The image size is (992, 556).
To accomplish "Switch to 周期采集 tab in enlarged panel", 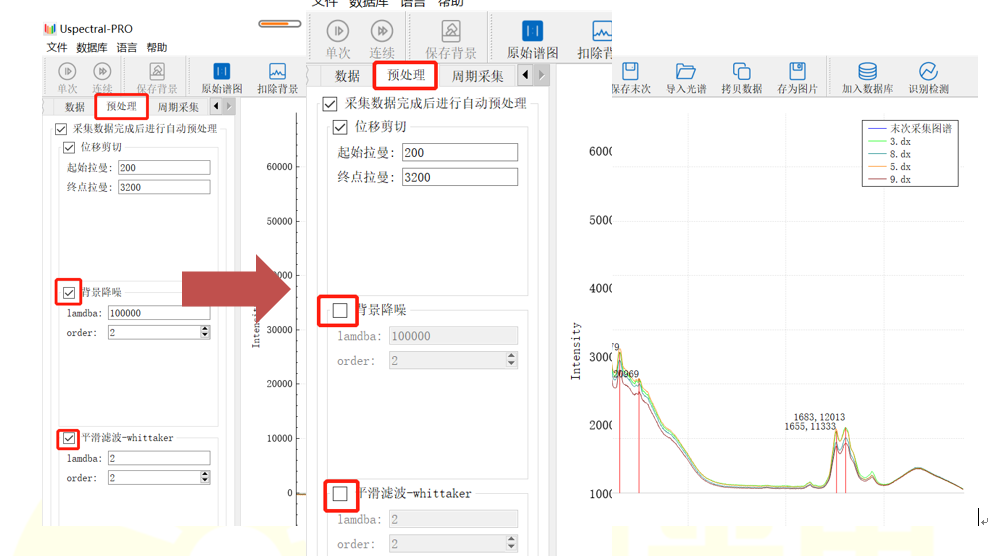I will 478,76.
